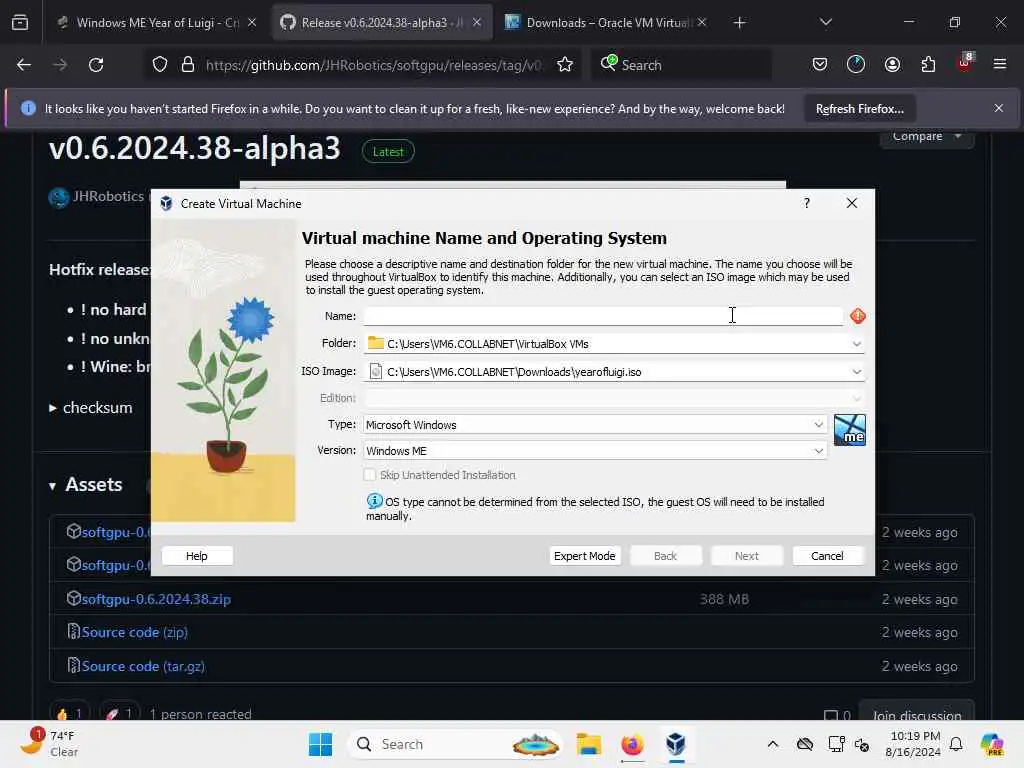
Task: Open Copilot preview icon in taskbar
Action: click(x=992, y=744)
